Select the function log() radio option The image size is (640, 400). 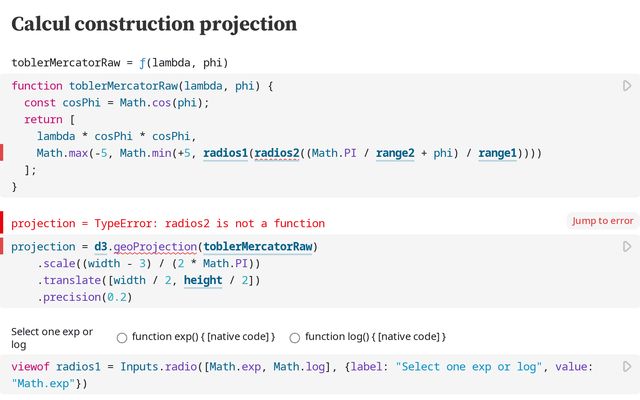[295, 337]
